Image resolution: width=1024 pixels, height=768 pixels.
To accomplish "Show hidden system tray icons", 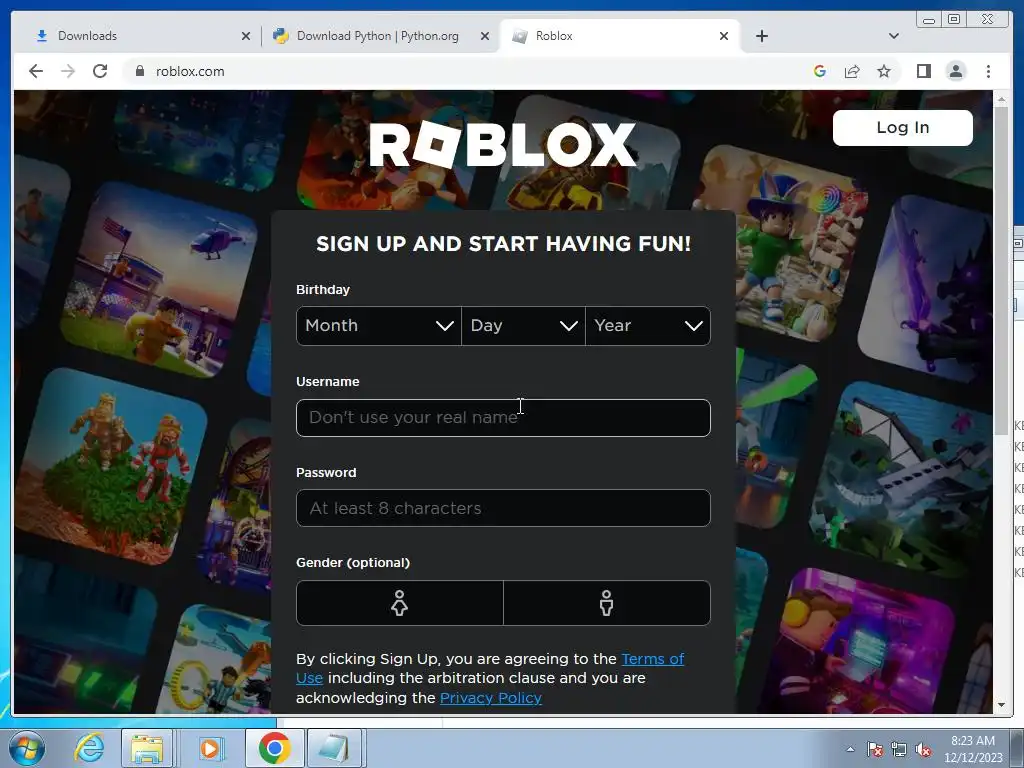I will [x=850, y=750].
